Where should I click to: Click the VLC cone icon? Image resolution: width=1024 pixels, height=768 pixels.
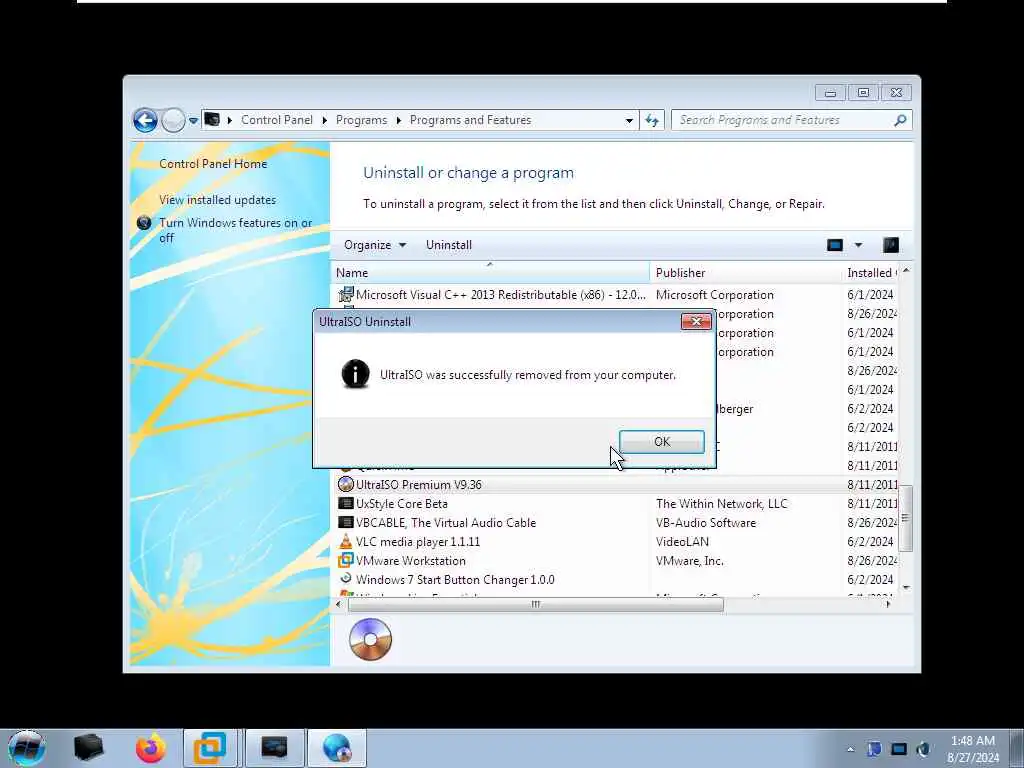(345, 541)
